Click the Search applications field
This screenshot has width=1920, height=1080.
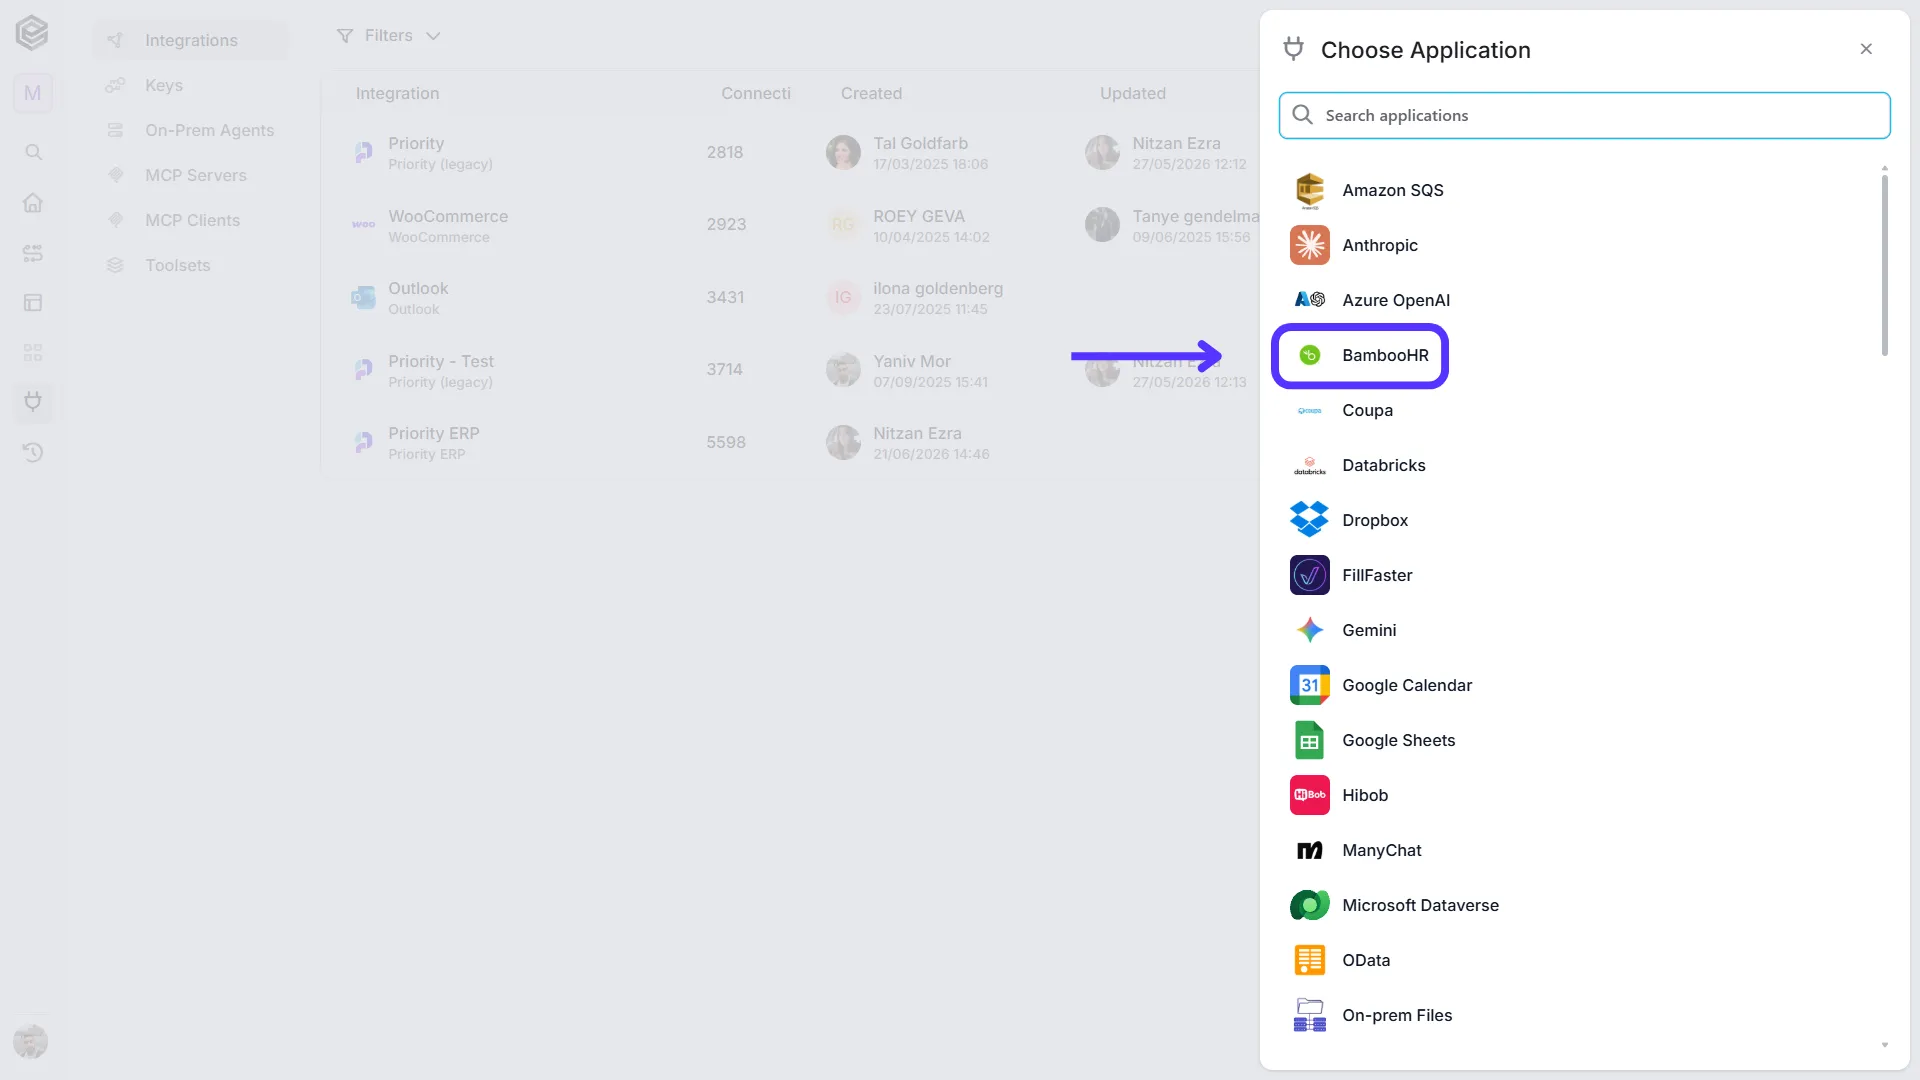[1584, 115]
